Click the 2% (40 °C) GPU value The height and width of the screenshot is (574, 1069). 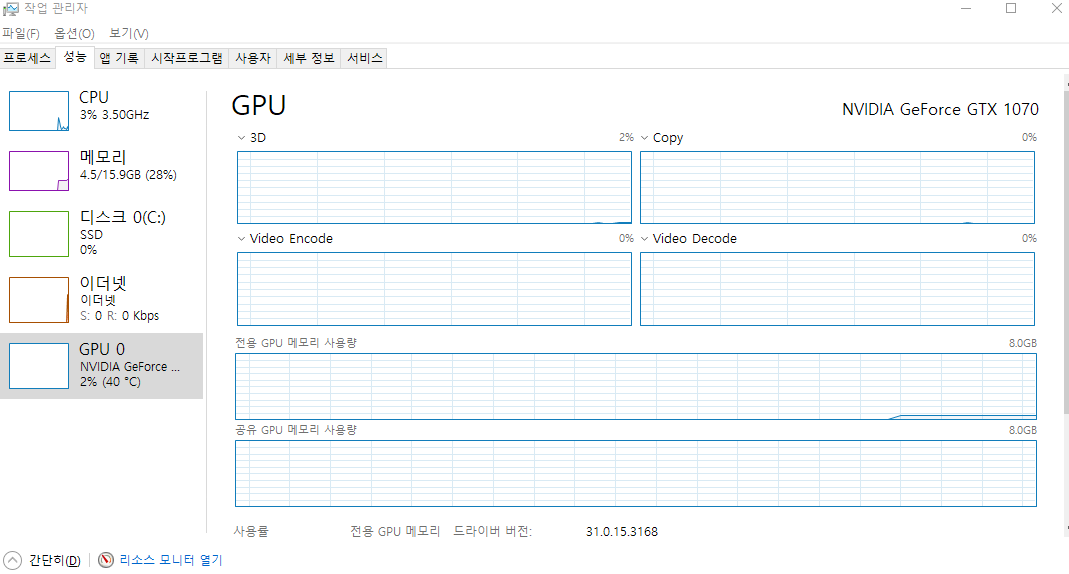point(110,382)
